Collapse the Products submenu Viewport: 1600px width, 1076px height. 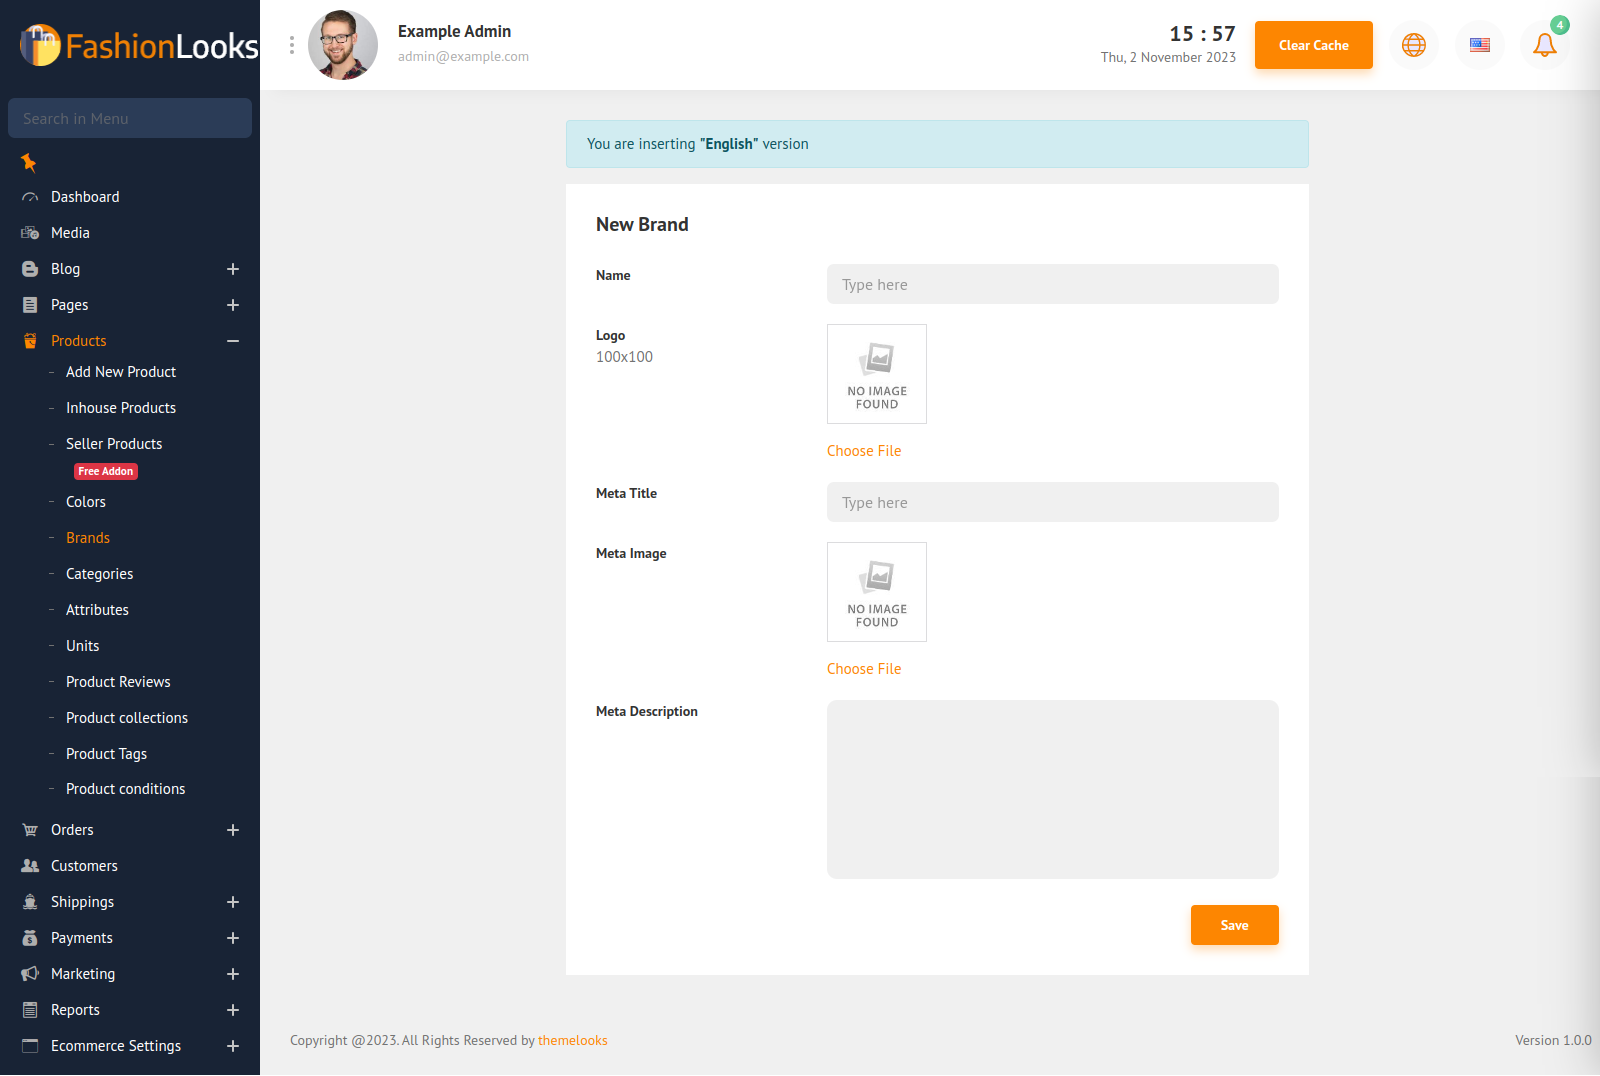(x=232, y=341)
